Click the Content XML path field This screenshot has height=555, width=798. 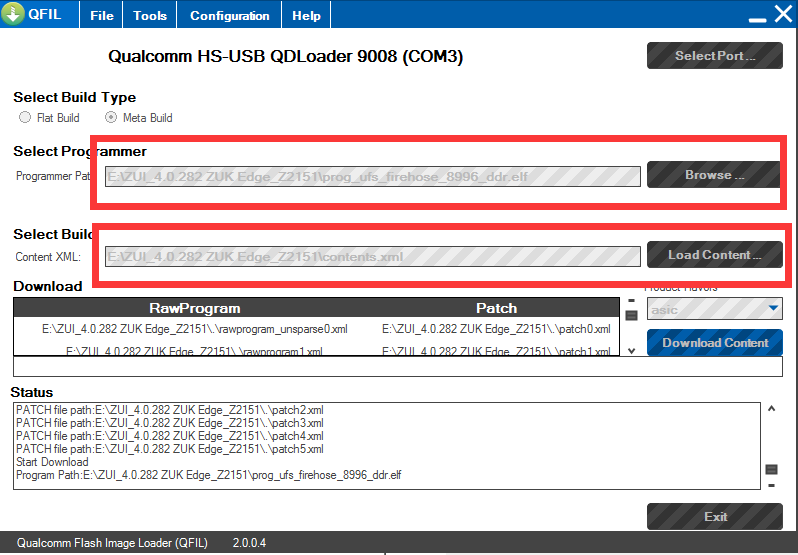click(373, 256)
